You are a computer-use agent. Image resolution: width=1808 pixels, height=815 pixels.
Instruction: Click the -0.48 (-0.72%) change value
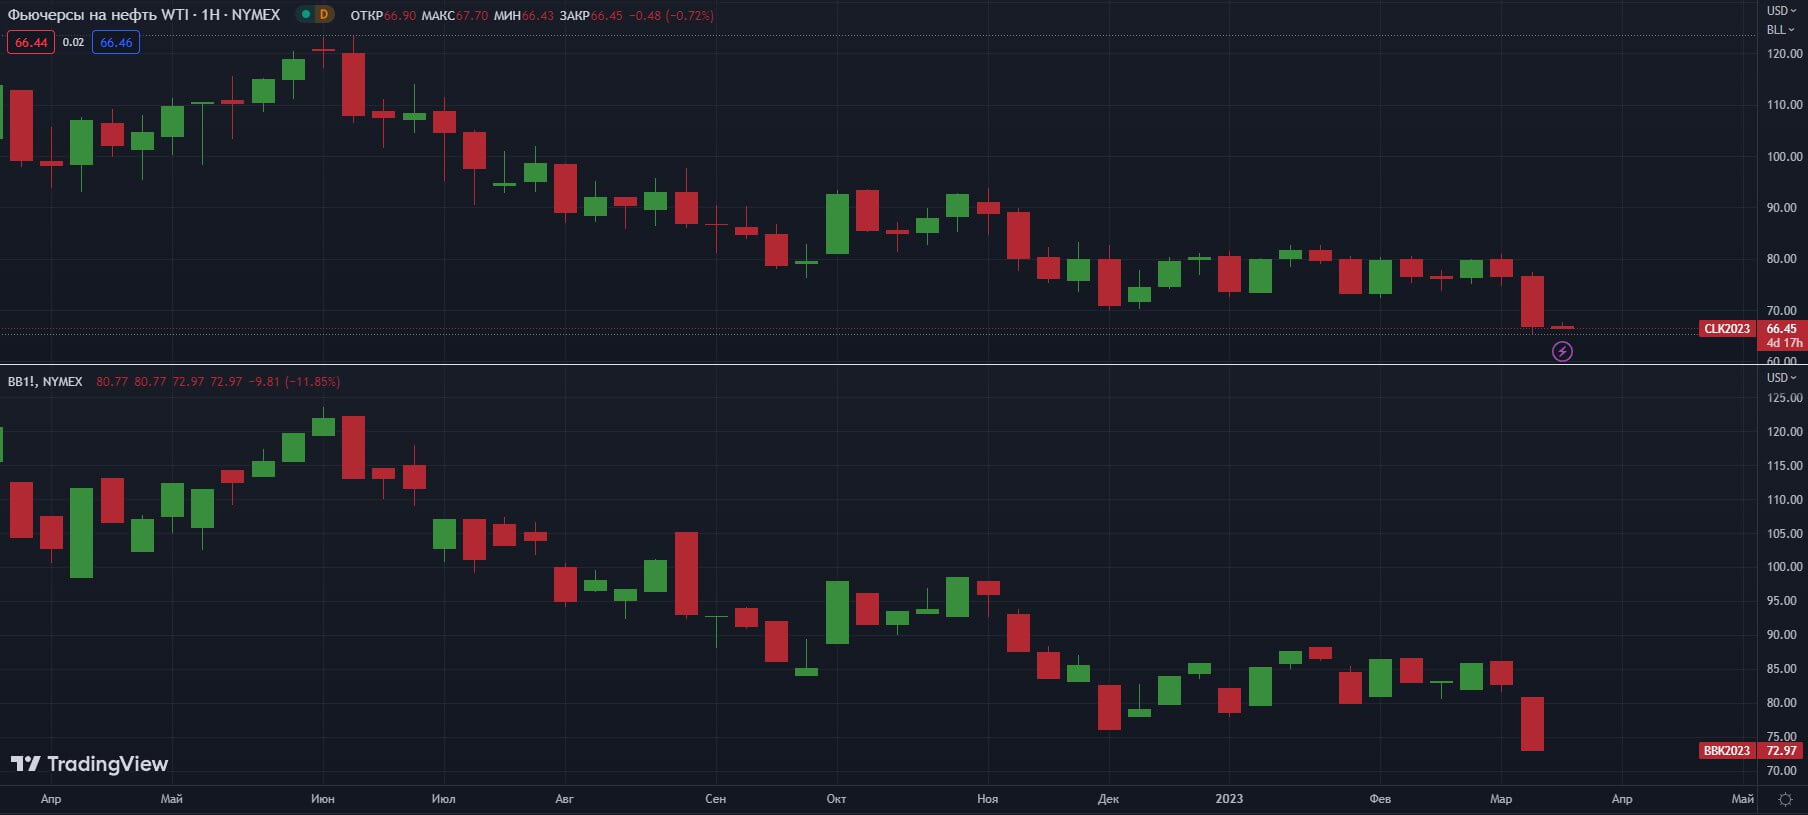pos(671,16)
